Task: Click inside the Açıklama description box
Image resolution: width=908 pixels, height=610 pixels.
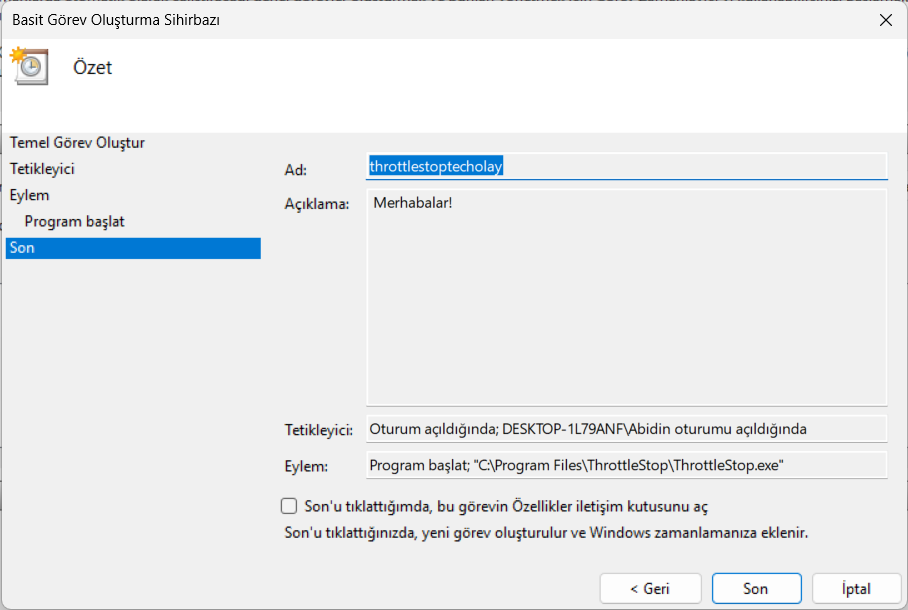Action: [627, 297]
